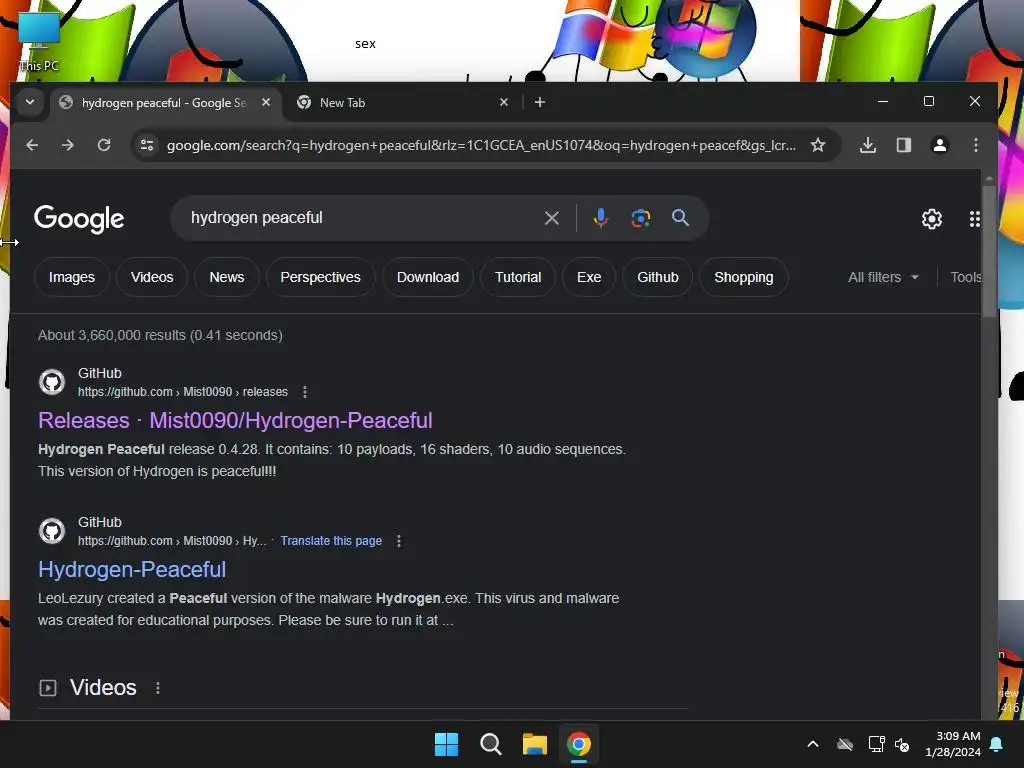Open options menu for Releases GitHub result
The height and width of the screenshot is (768, 1024).
pyautogui.click(x=305, y=392)
